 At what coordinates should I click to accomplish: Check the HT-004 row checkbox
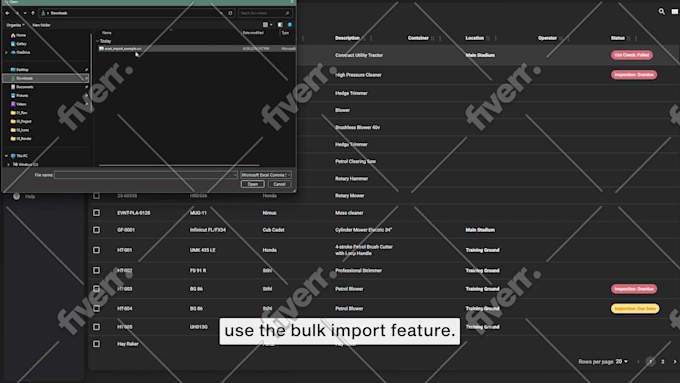tap(96, 308)
